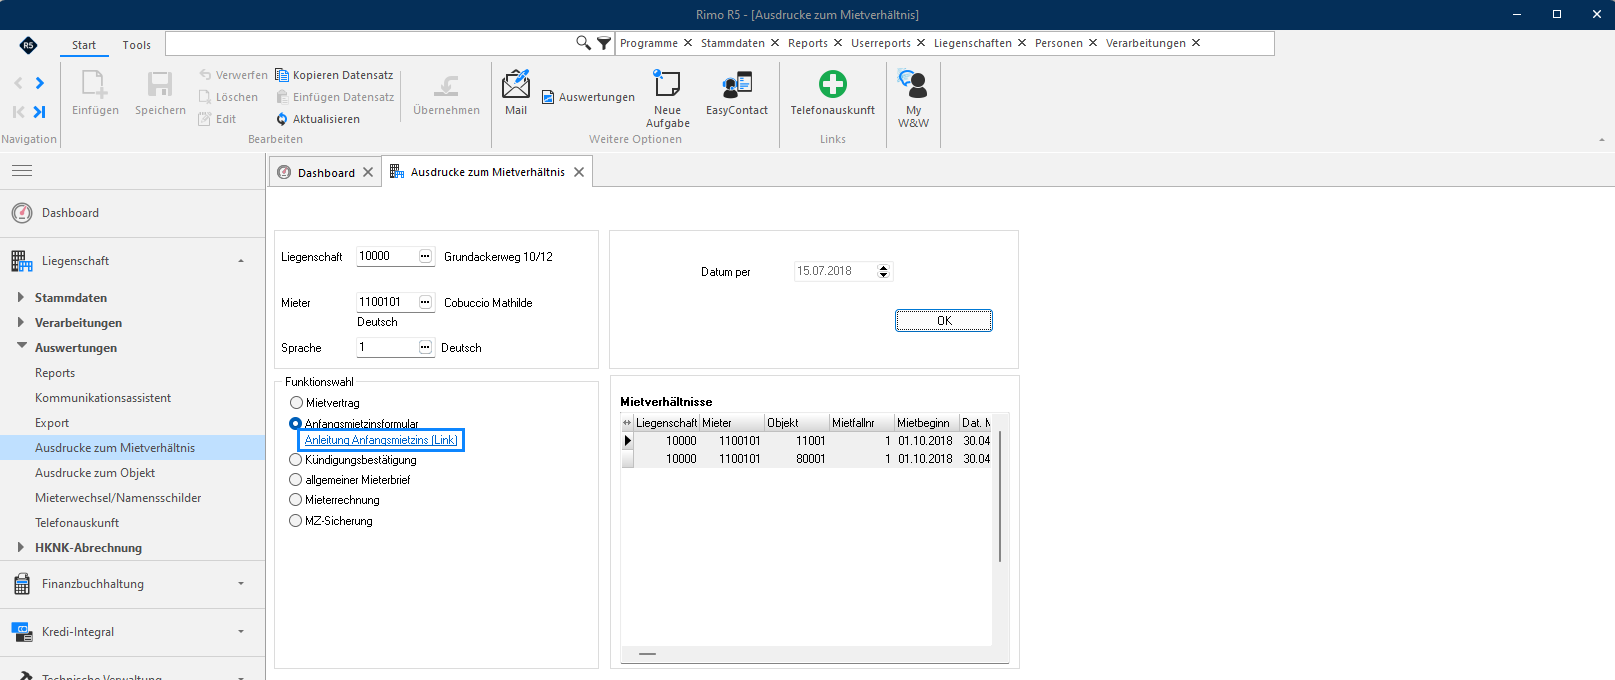
Task: Click the R5 application logo
Action: click(x=28, y=45)
